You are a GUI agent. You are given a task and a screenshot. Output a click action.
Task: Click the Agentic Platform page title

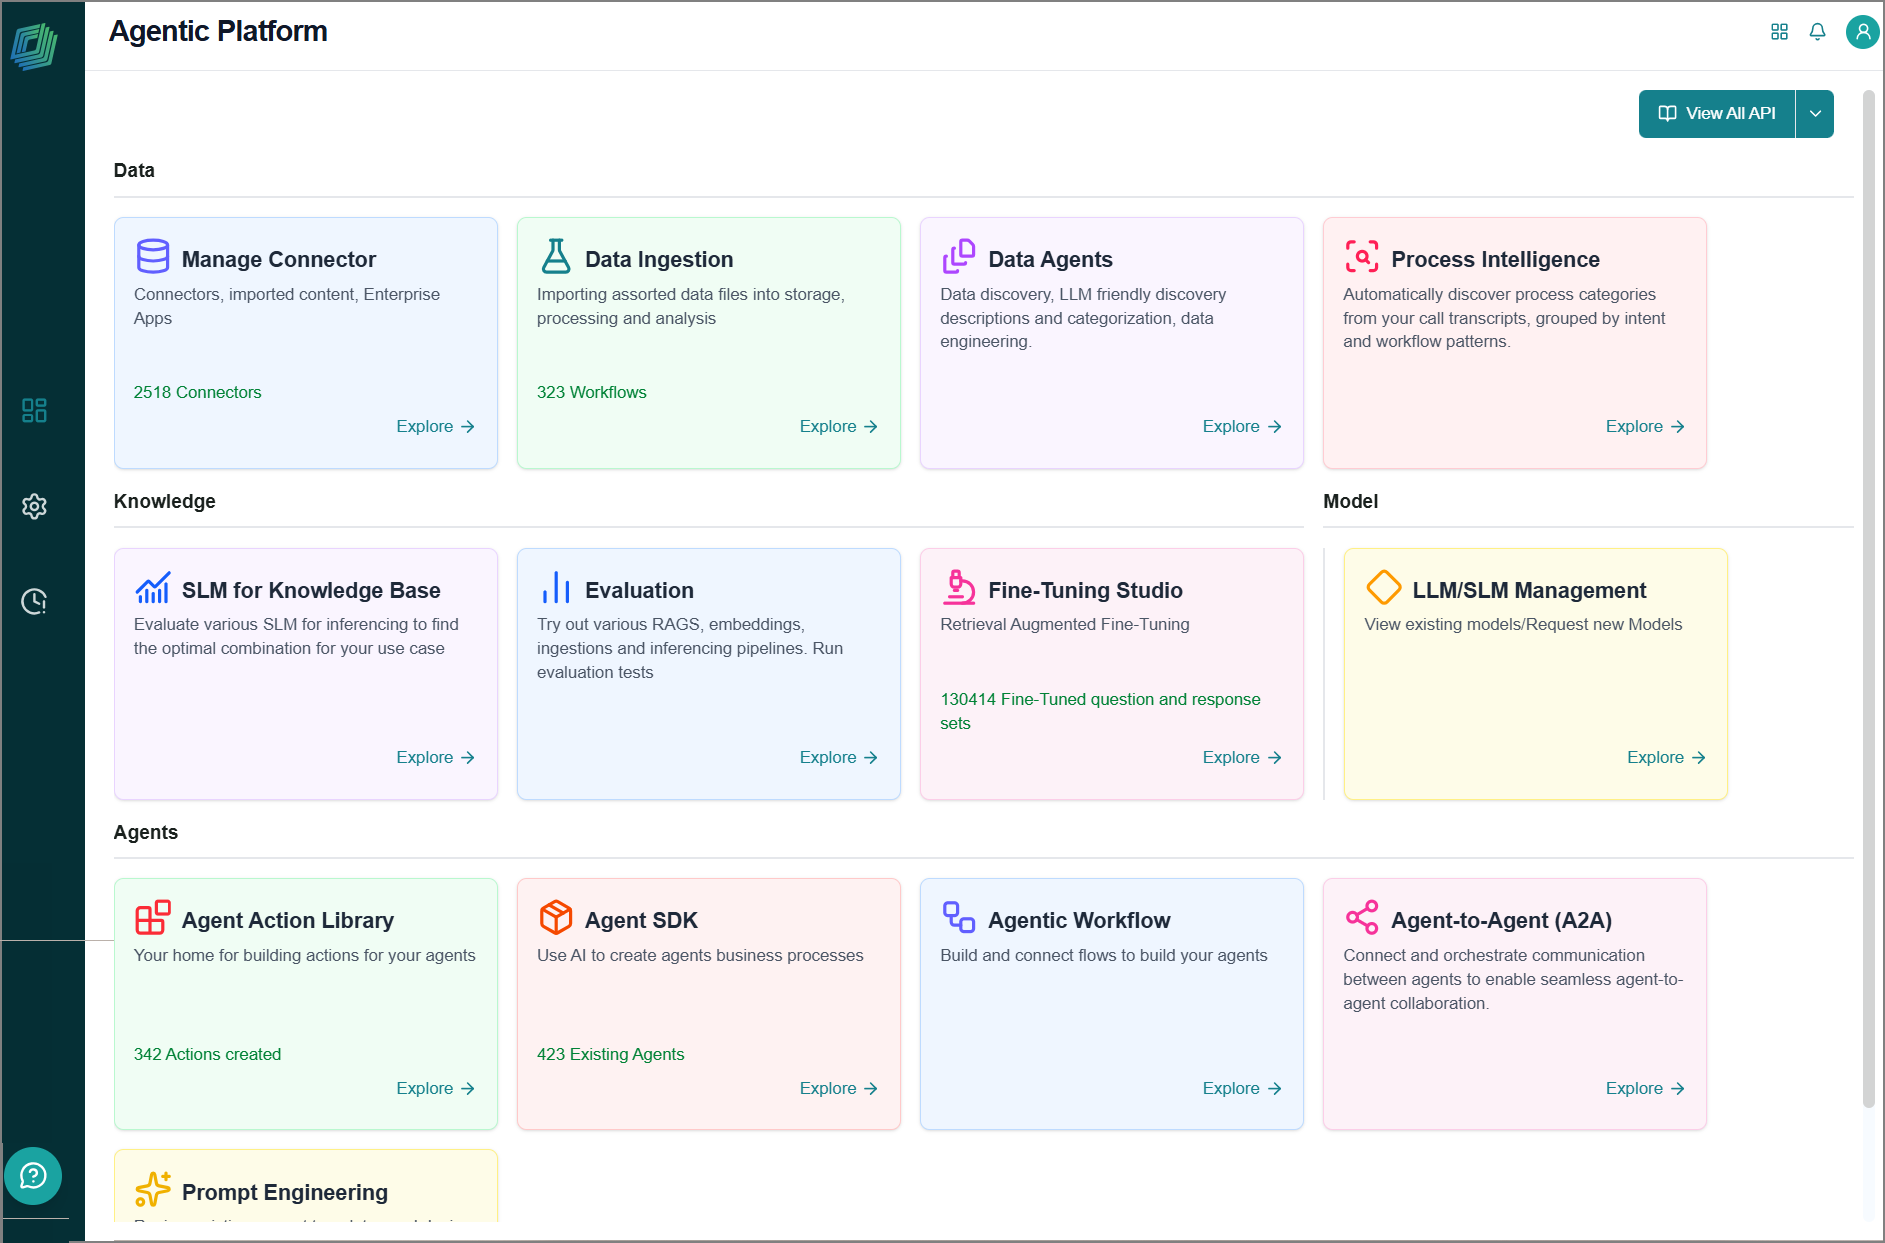click(x=218, y=31)
